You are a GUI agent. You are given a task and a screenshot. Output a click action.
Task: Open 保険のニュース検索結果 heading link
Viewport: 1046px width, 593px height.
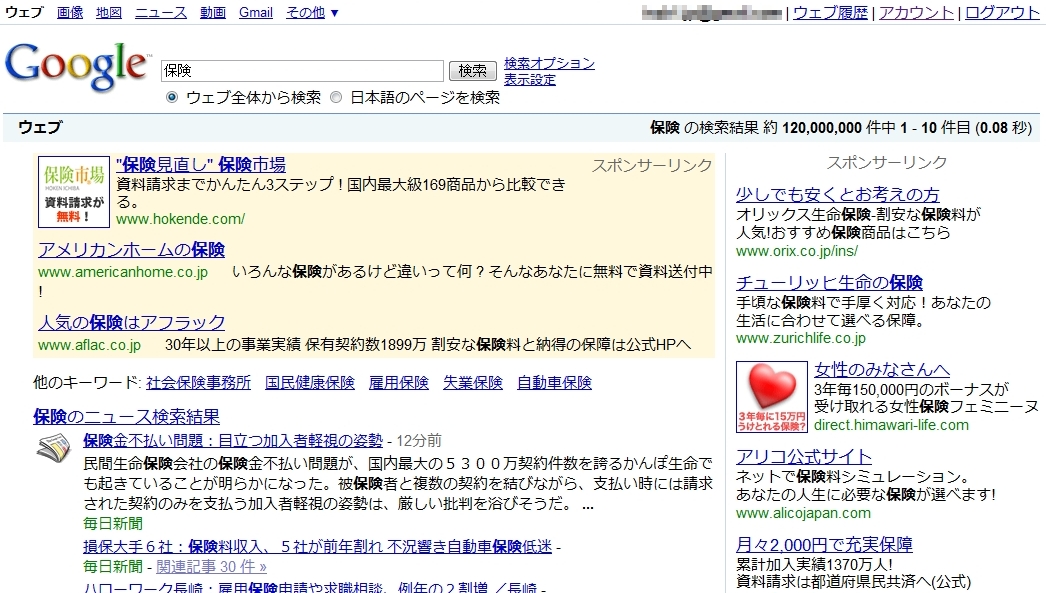126,417
